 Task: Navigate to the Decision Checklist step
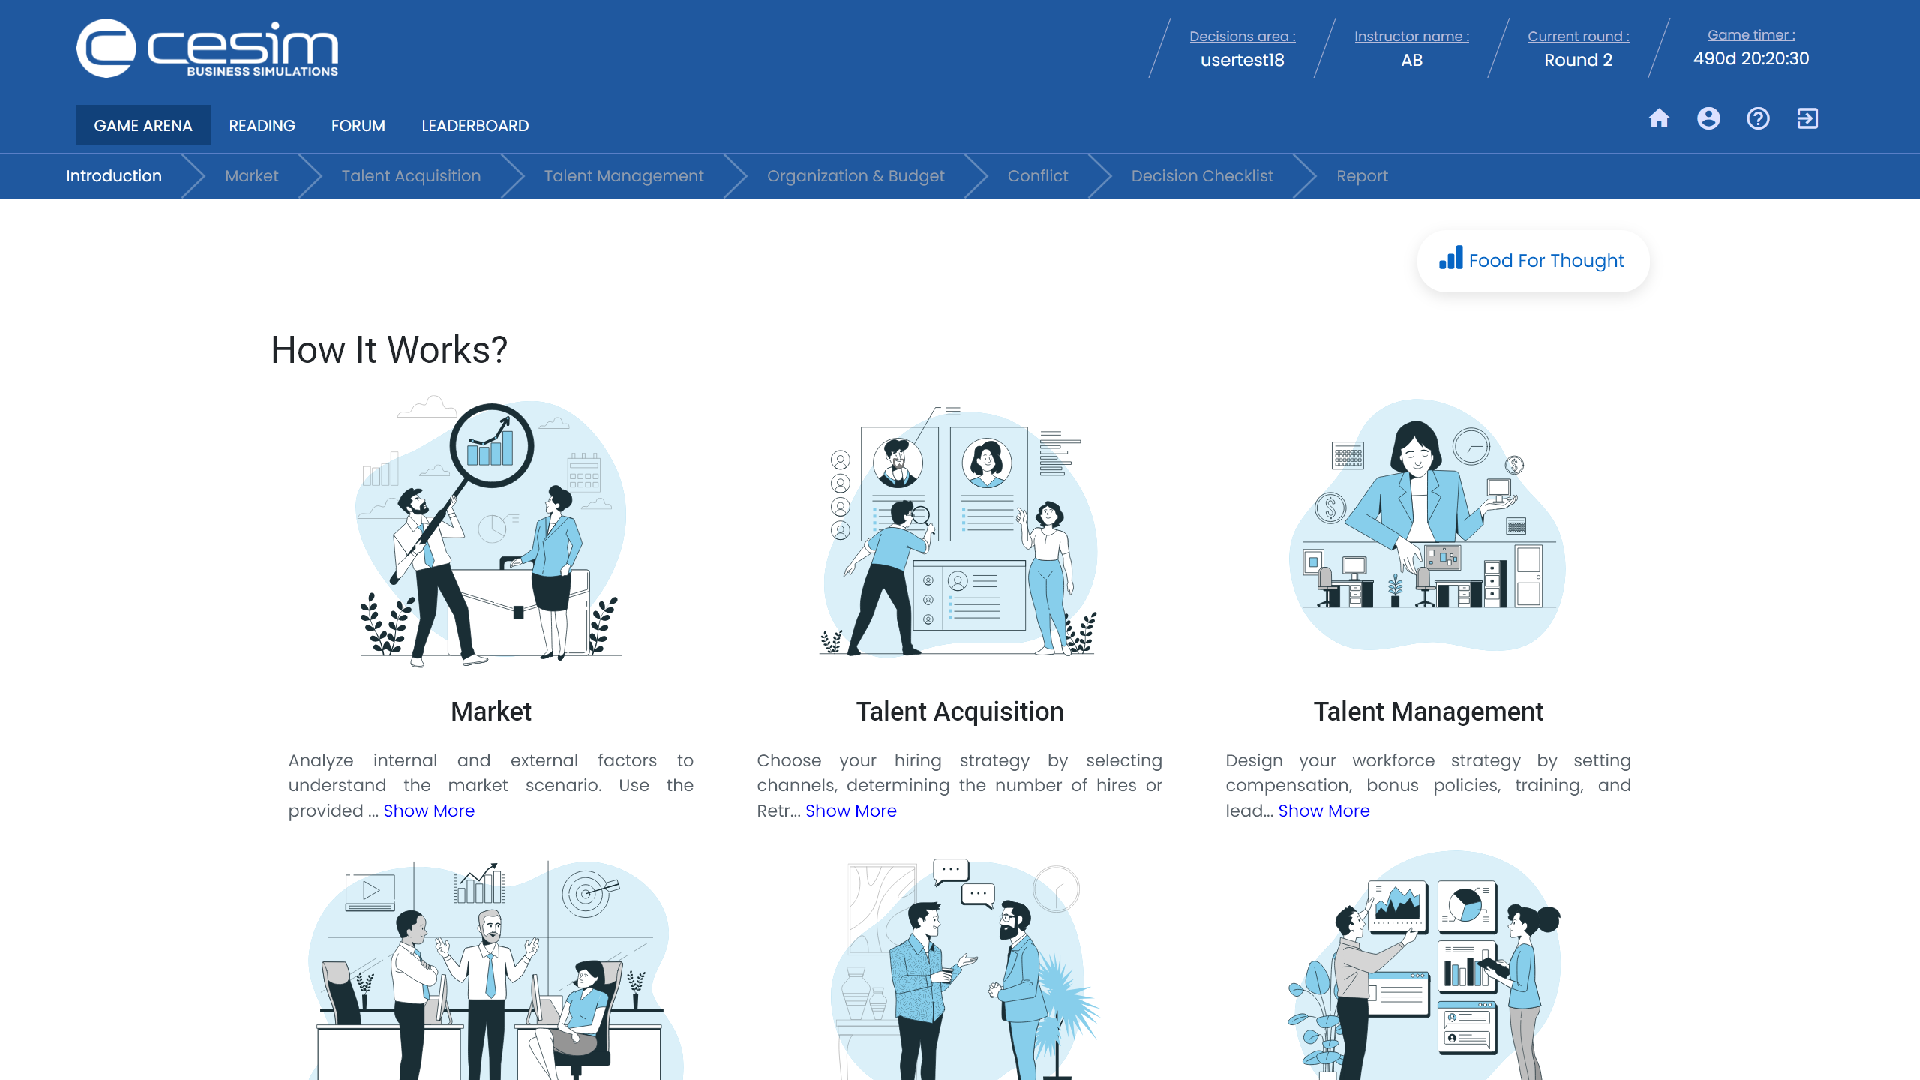coord(1202,176)
